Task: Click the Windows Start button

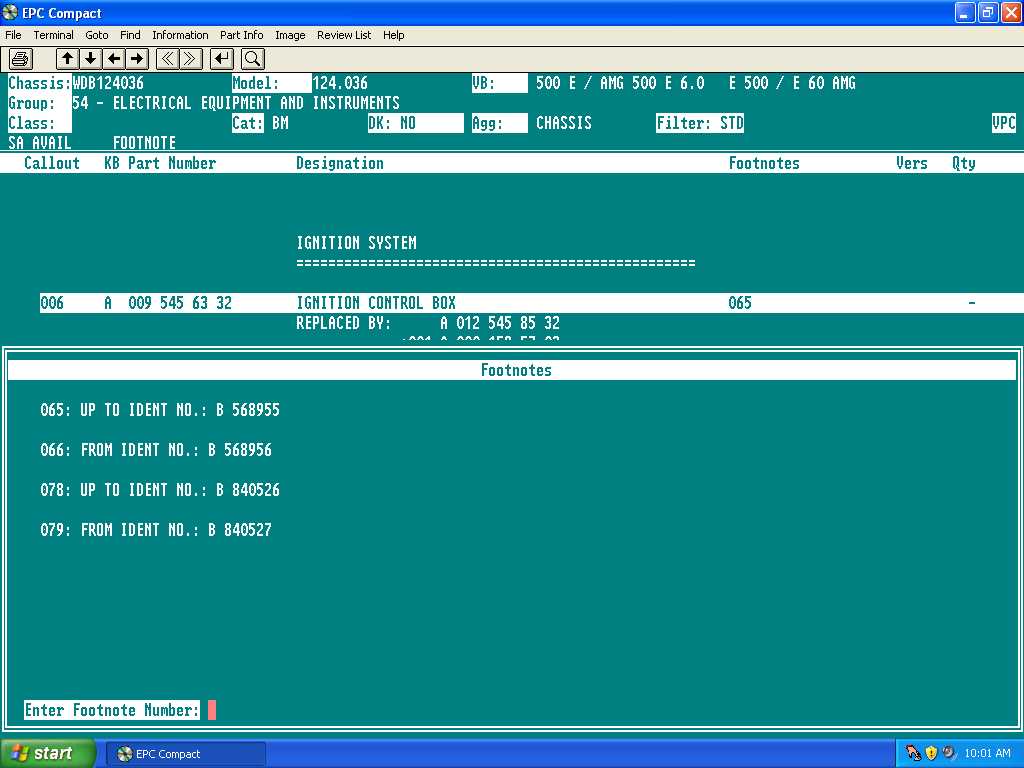Action: 47,753
